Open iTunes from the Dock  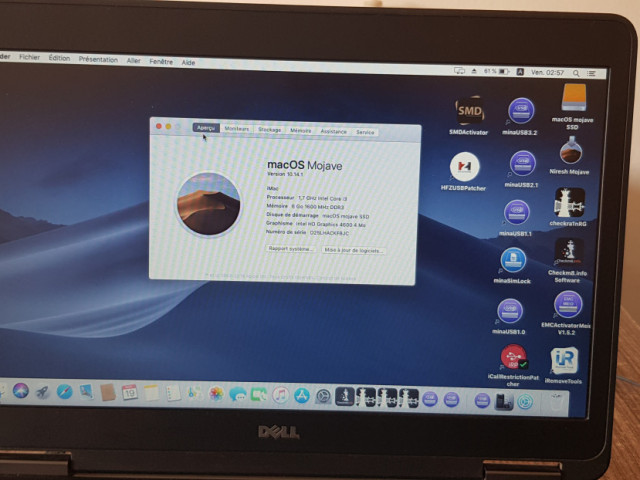tap(280, 396)
